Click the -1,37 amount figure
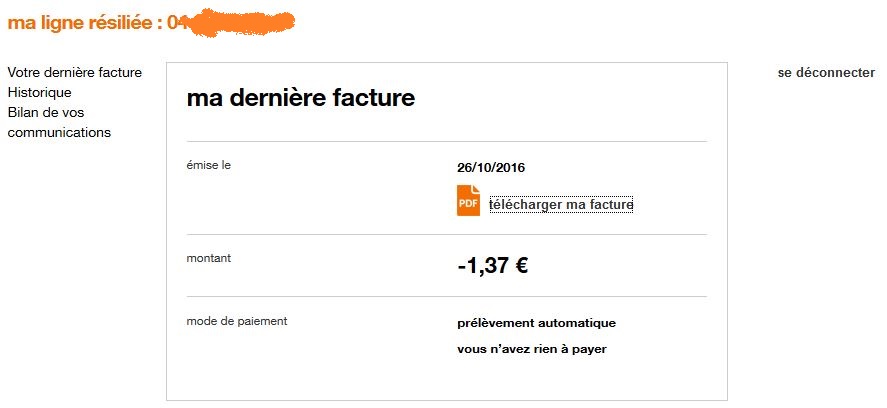This screenshot has height=408, width=887. tap(482, 266)
